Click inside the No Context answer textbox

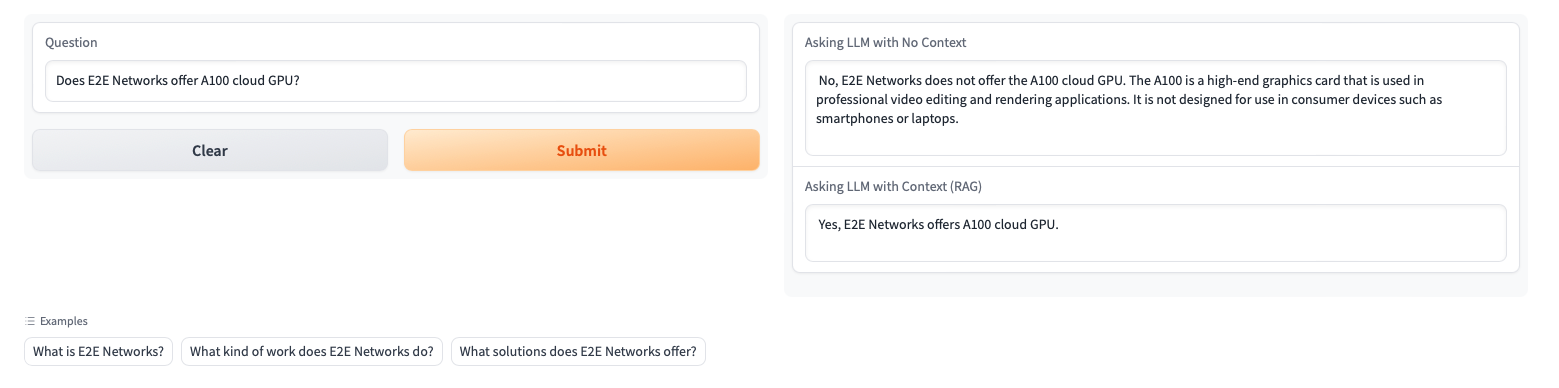1155,108
